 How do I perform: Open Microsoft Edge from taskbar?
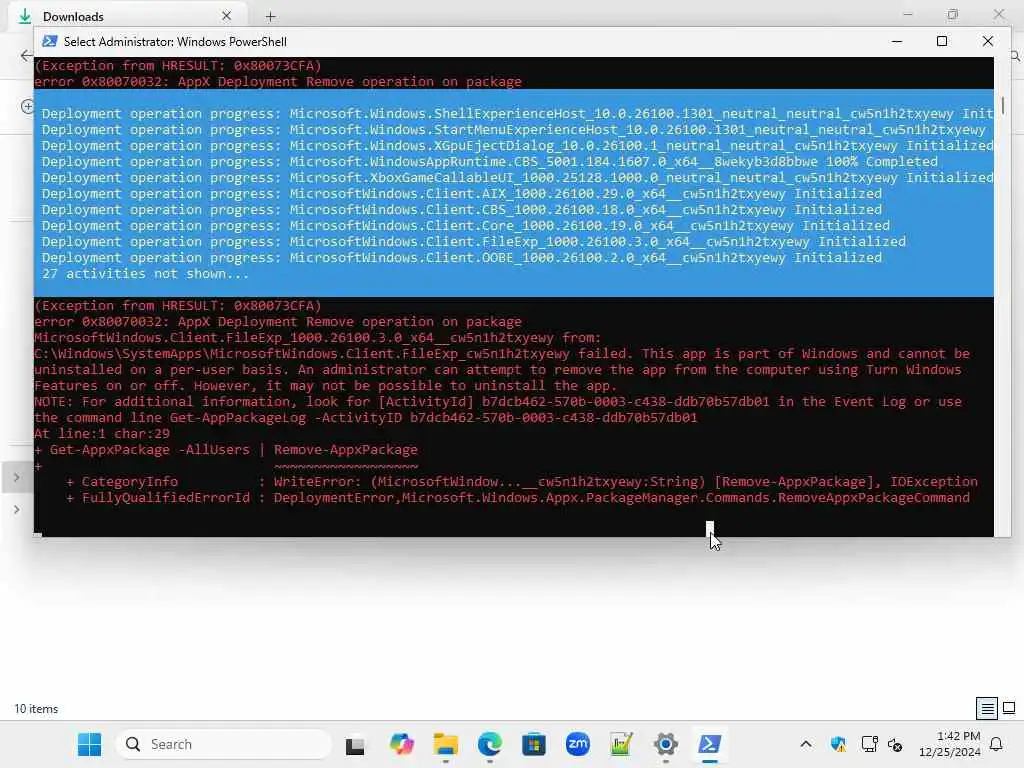pos(490,744)
